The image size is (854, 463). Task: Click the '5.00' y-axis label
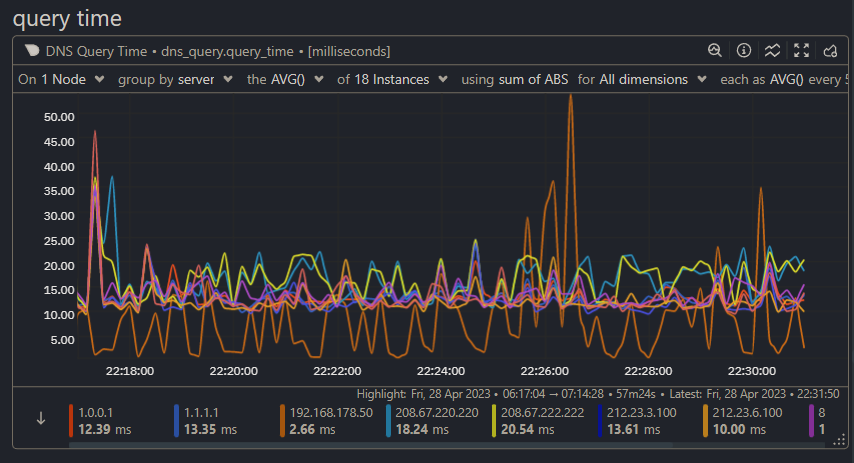pos(62,340)
